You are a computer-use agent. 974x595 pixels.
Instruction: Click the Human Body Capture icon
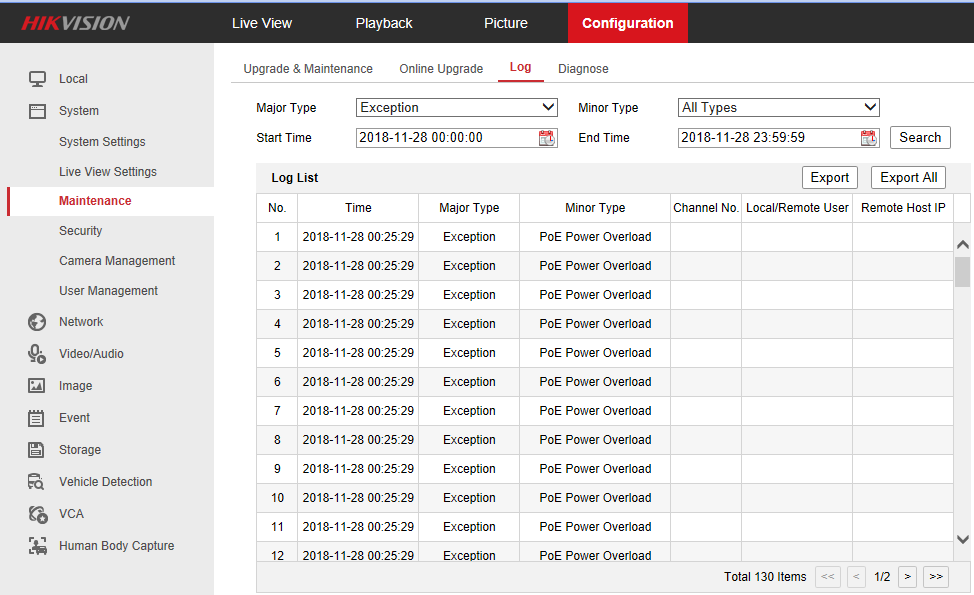click(x=37, y=546)
